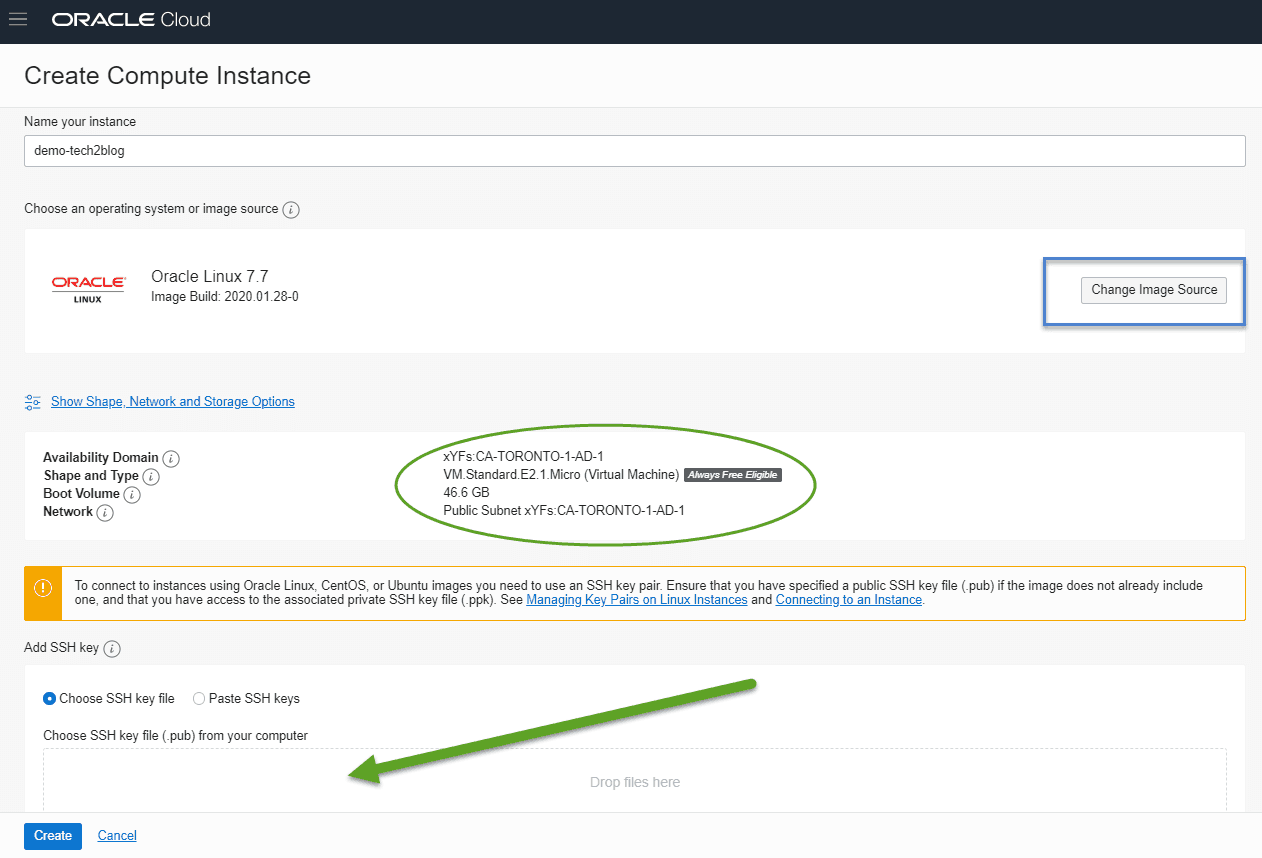The height and width of the screenshot is (858, 1262).
Task: Click the 46.6 GB boot volume value
Action: (466, 493)
